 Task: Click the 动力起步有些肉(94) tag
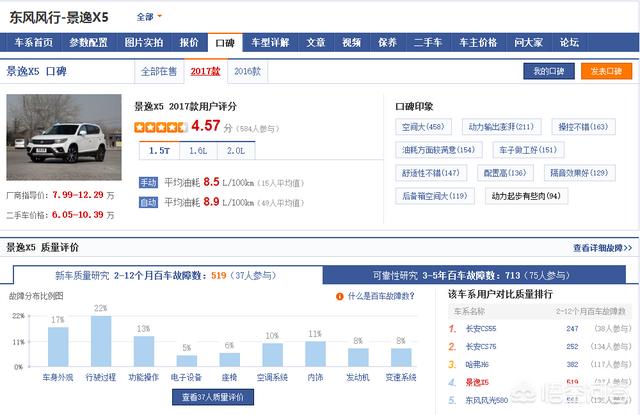pyautogui.click(x=527, y=196)
